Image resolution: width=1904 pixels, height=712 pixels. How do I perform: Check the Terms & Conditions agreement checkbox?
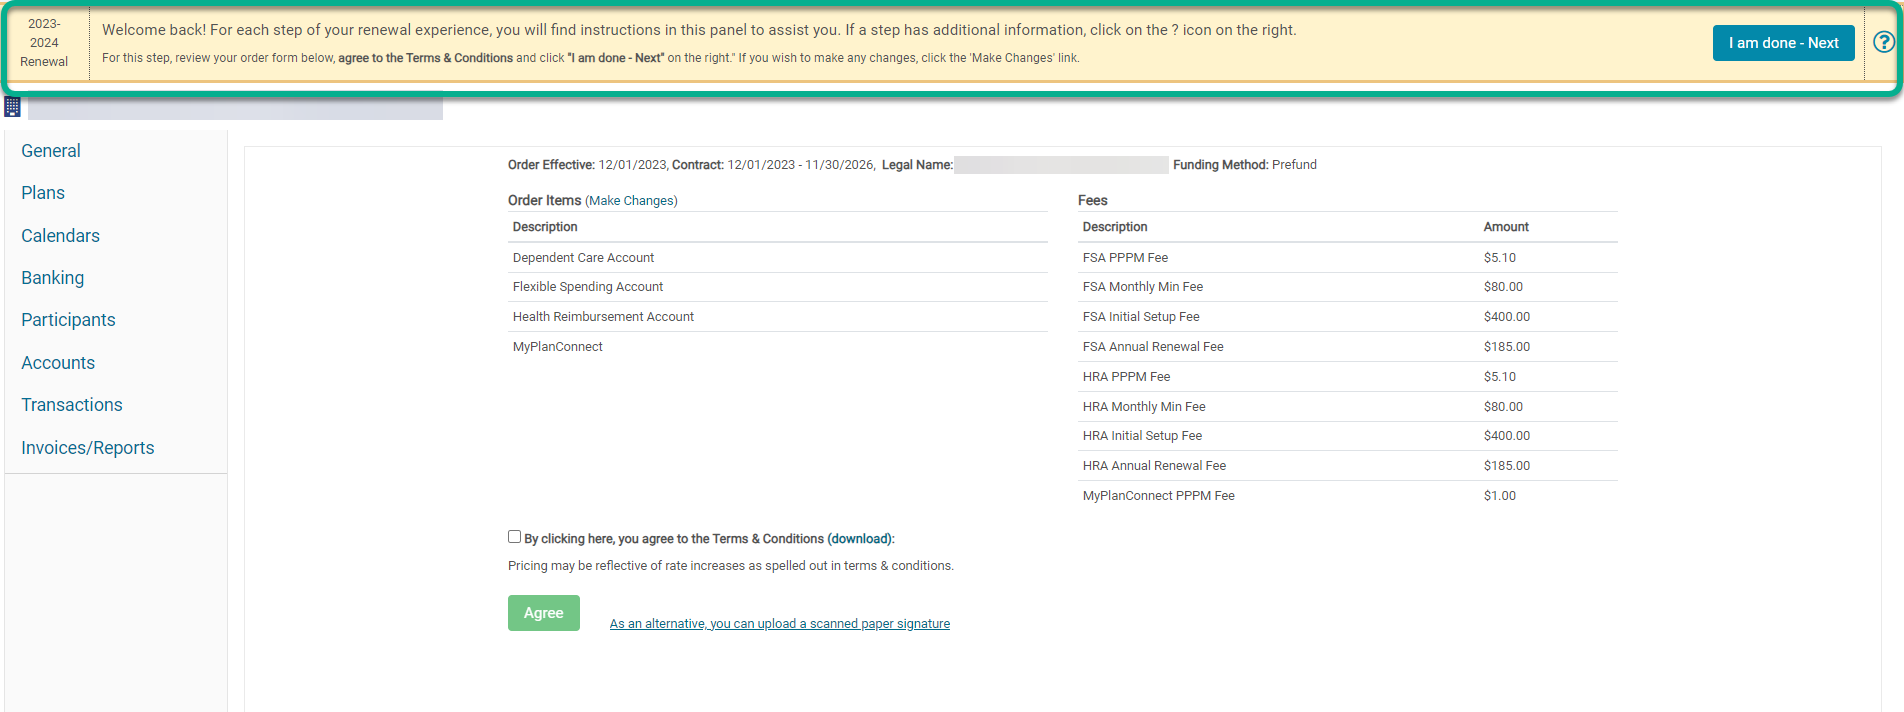pyautogui.click(x=514, y=537)
